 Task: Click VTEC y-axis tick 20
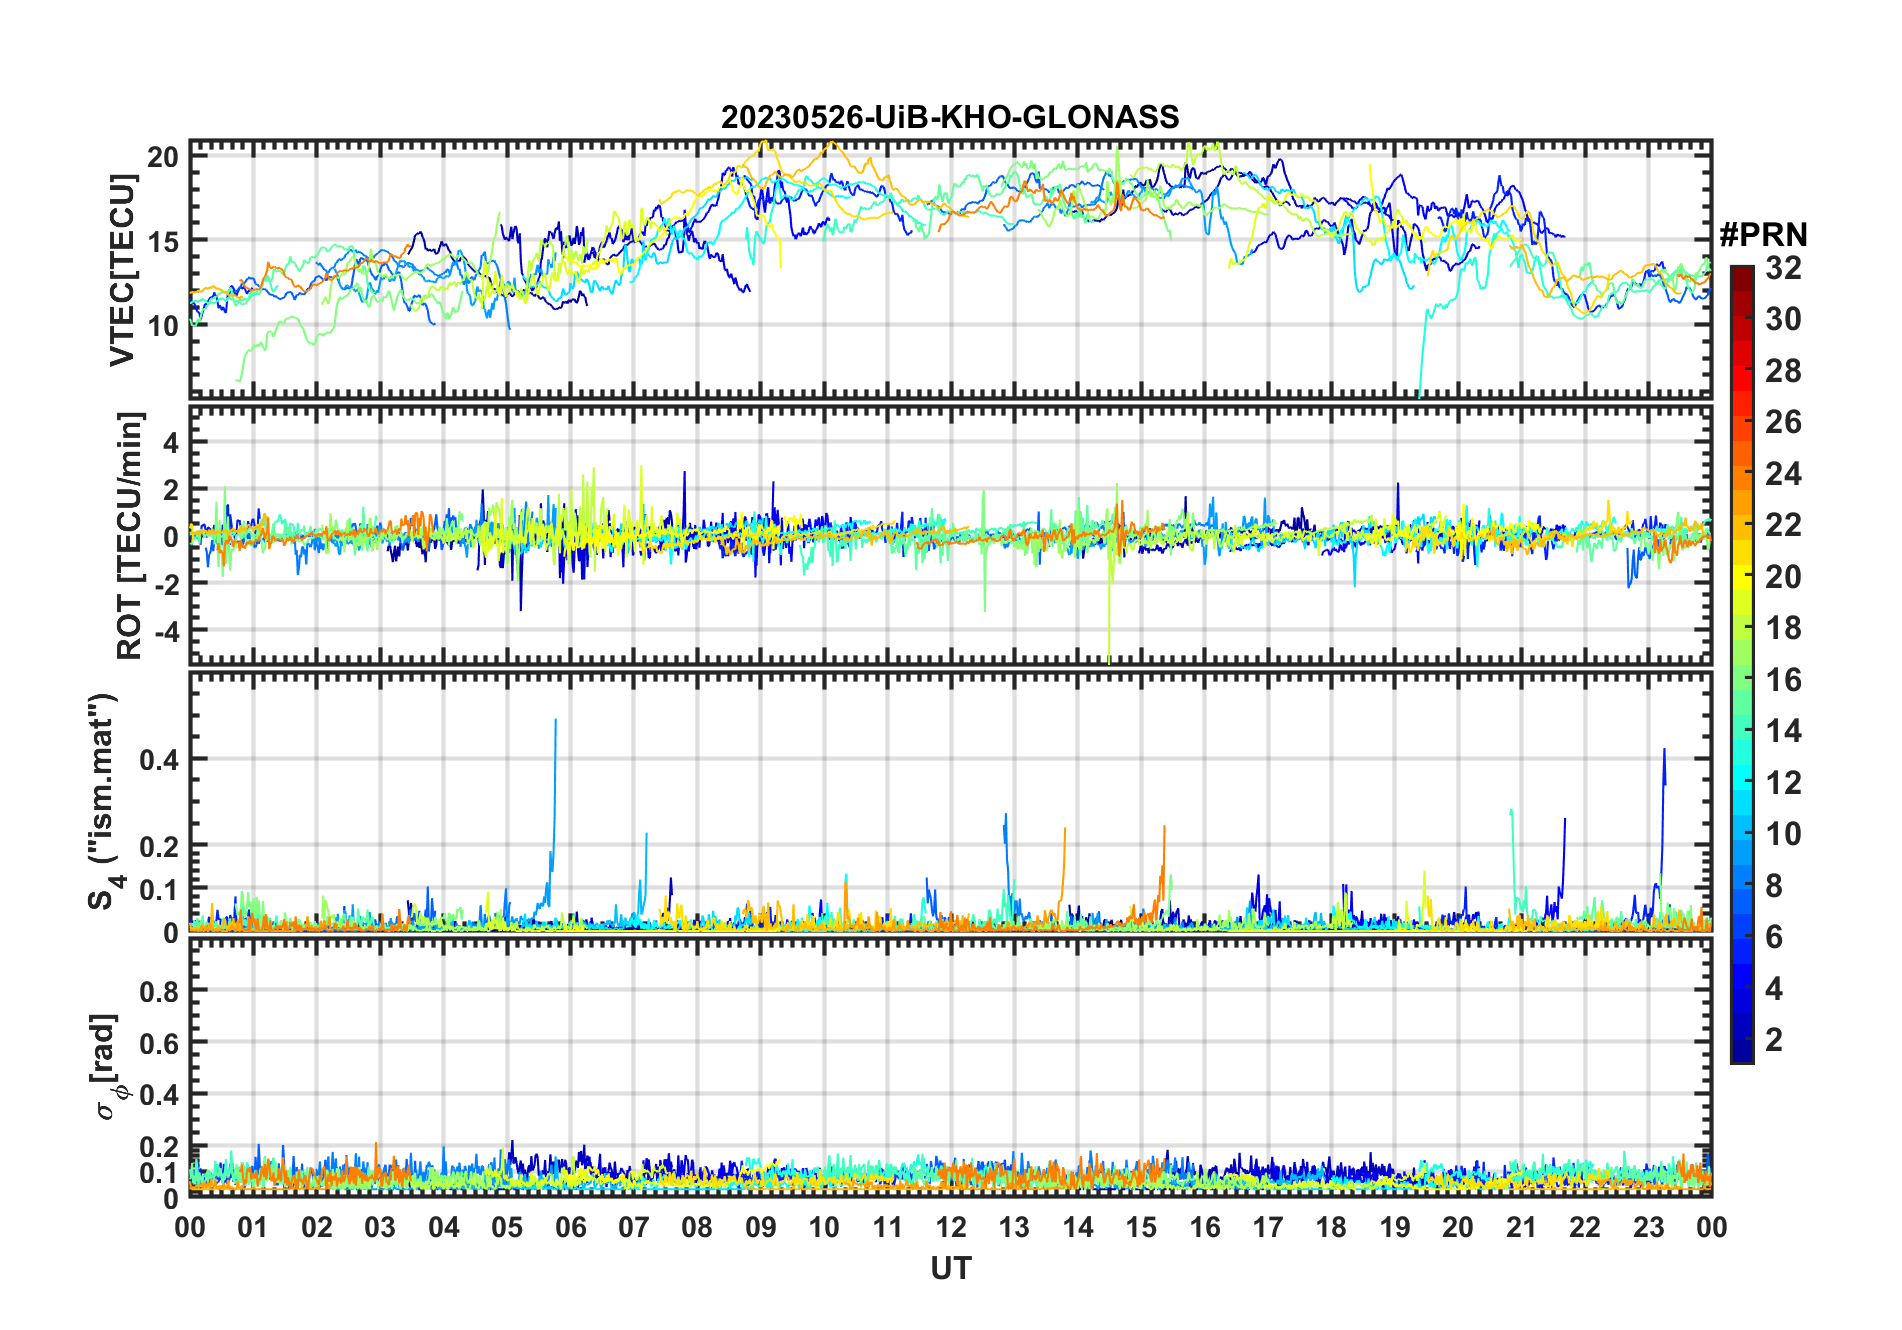[x=163, y=157]
